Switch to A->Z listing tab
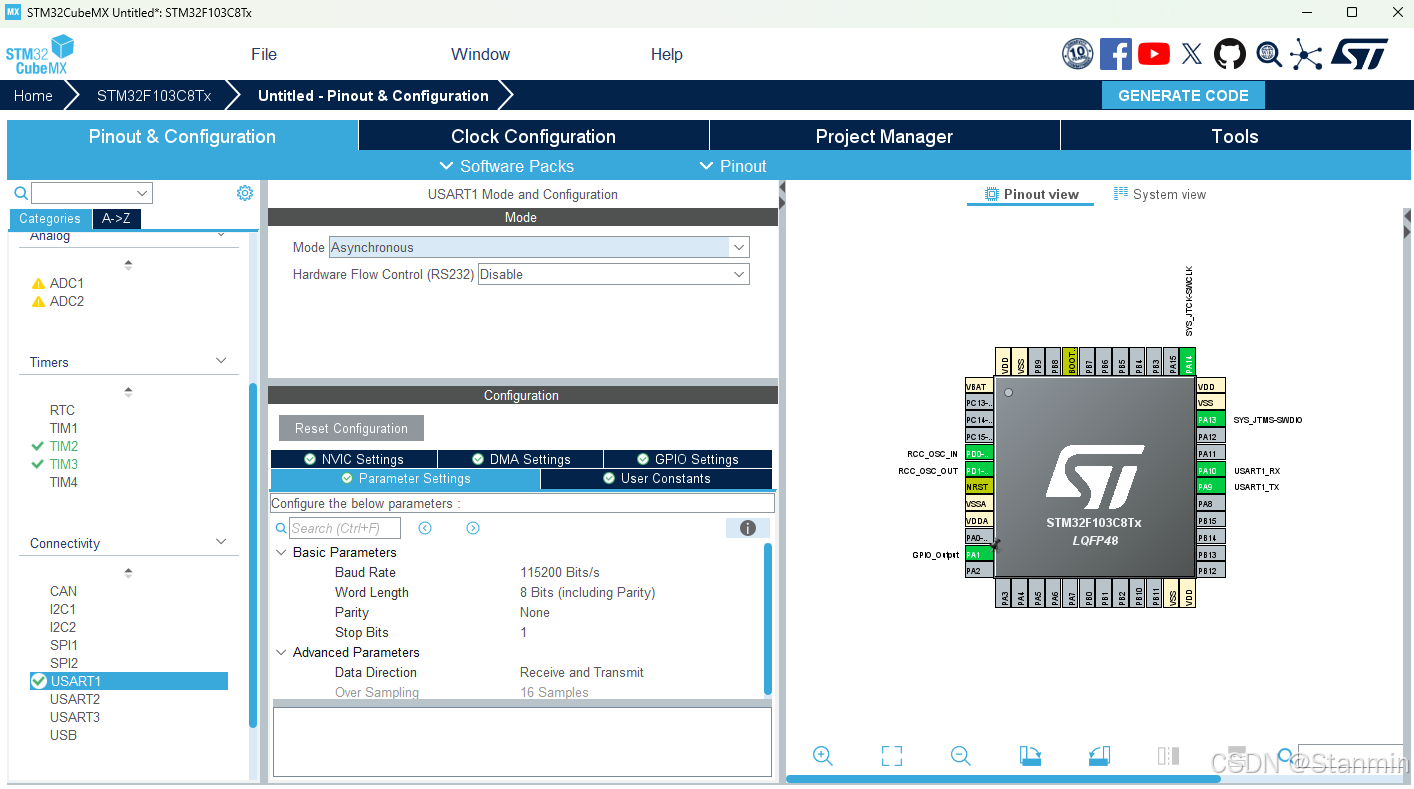This screenshot has width=1414, height=789. pyautogui.click(x=117, y=218)
